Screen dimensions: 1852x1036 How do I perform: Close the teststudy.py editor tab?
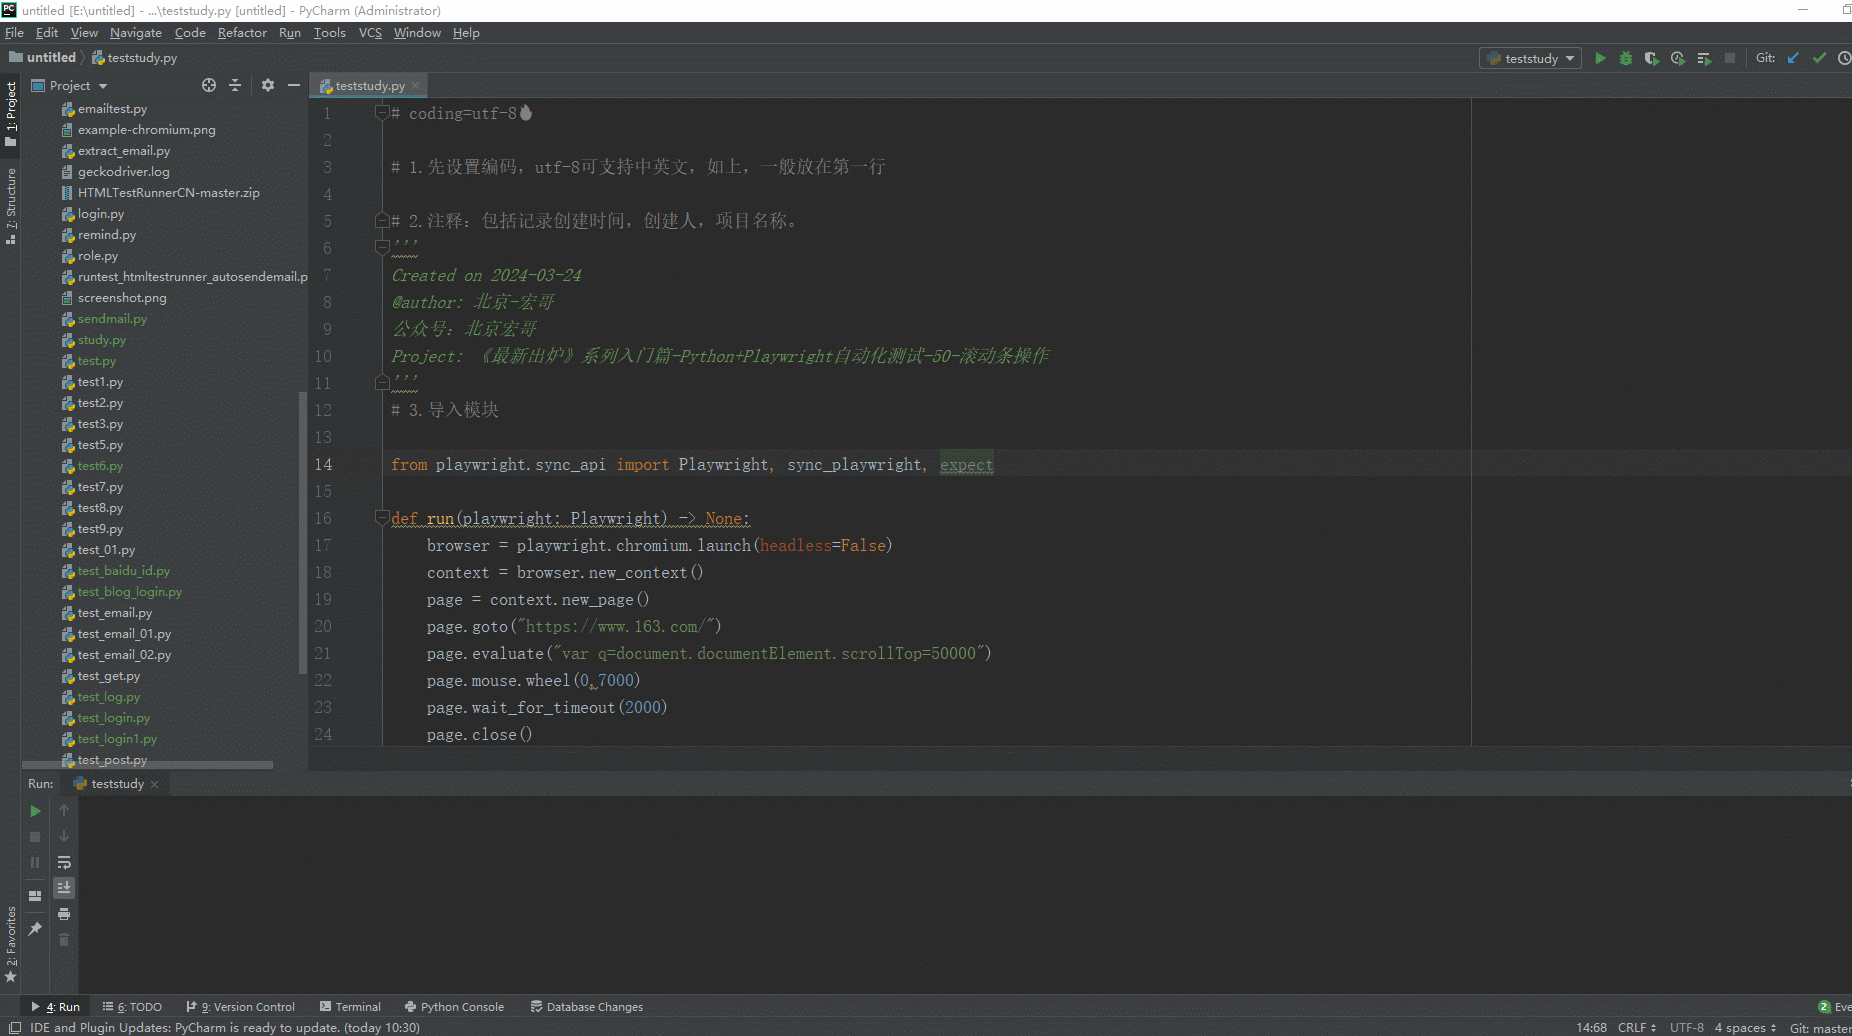click(x=416, y=86)
